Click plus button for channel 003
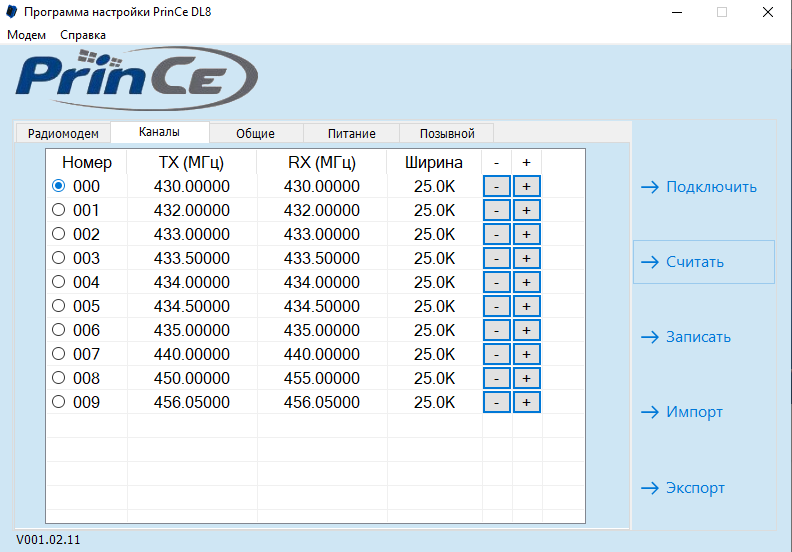The height and width of the screenshot is (552, 792). tap(526, 258)
